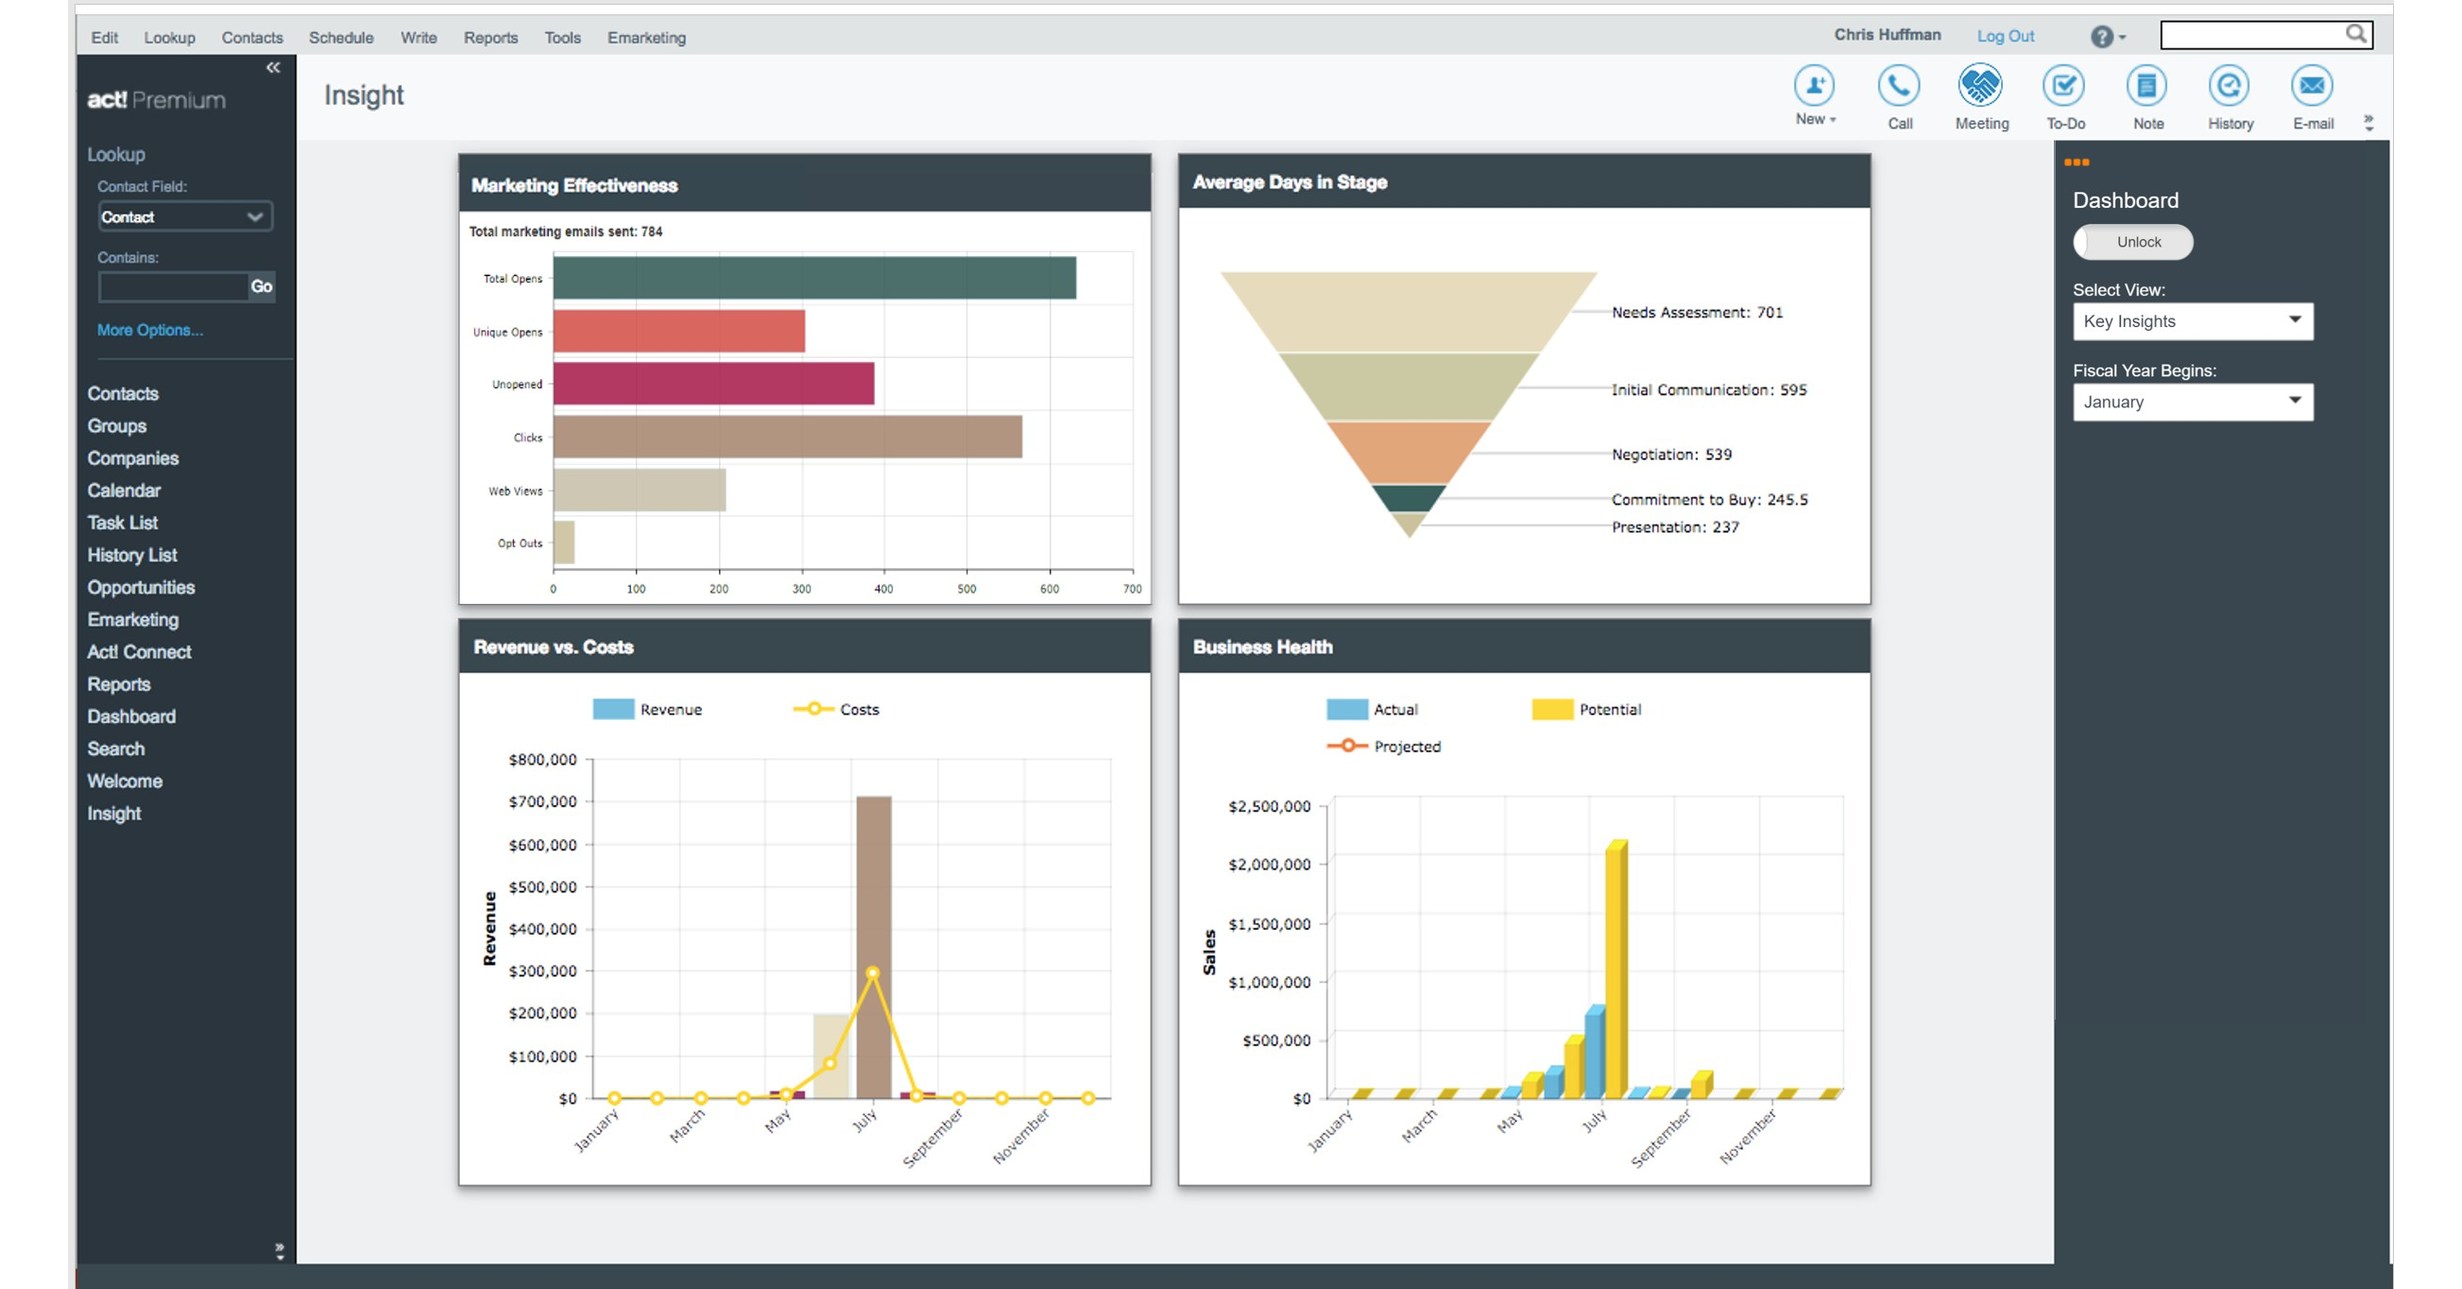The image size is (2462, 1289).
Task: Click the More Options link
Action: point(150,330)
